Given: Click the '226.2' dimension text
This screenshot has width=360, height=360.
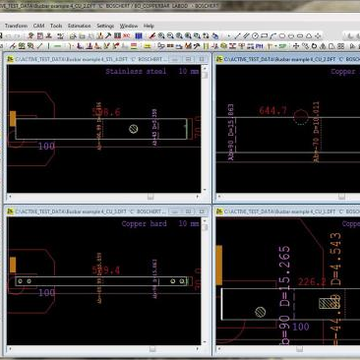Looking at the screenshot, I should click(x=312, y=282).
